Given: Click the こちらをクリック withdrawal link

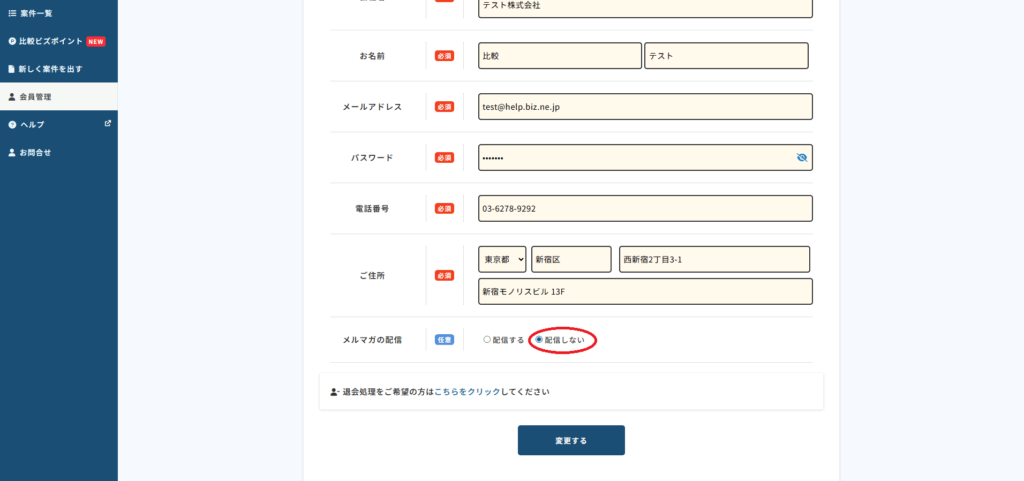Looking at the screenshot, I should point(469,392).
